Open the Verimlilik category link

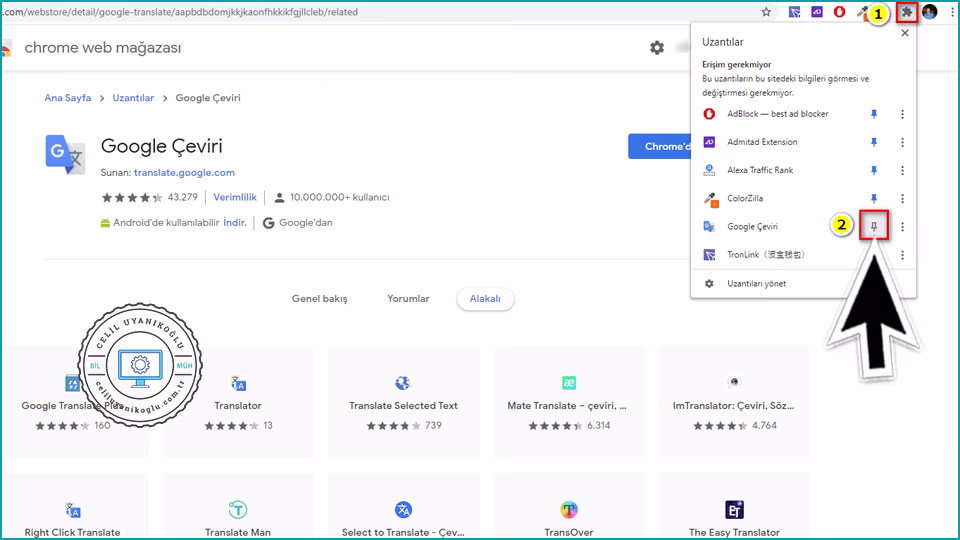click(235, 197)
